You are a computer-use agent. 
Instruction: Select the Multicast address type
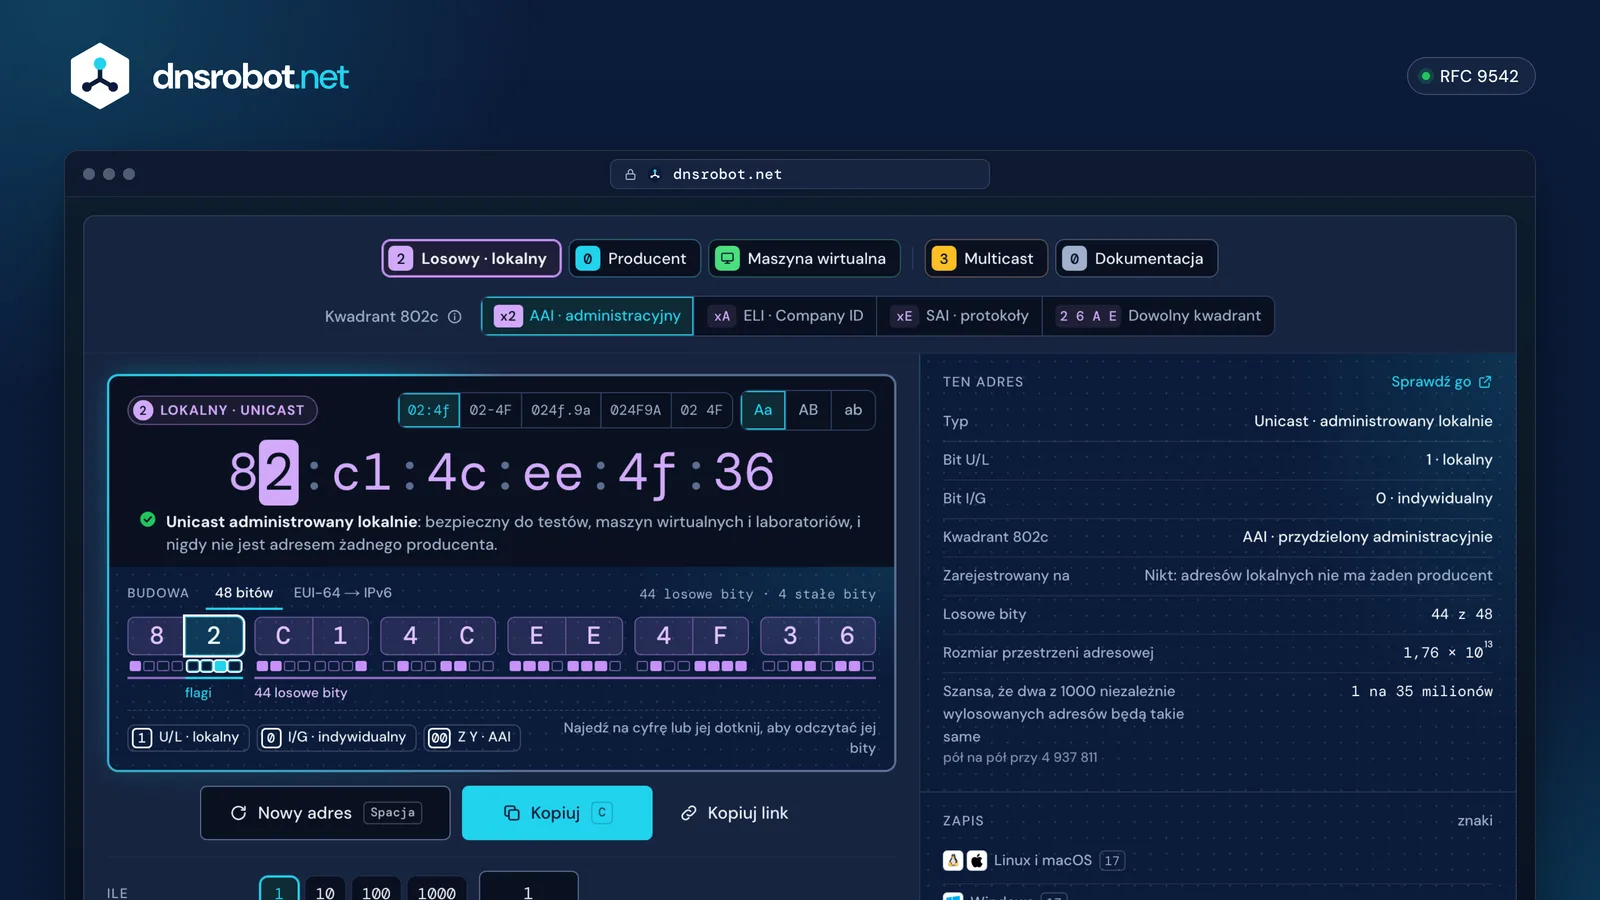click(x=986, y=259)
